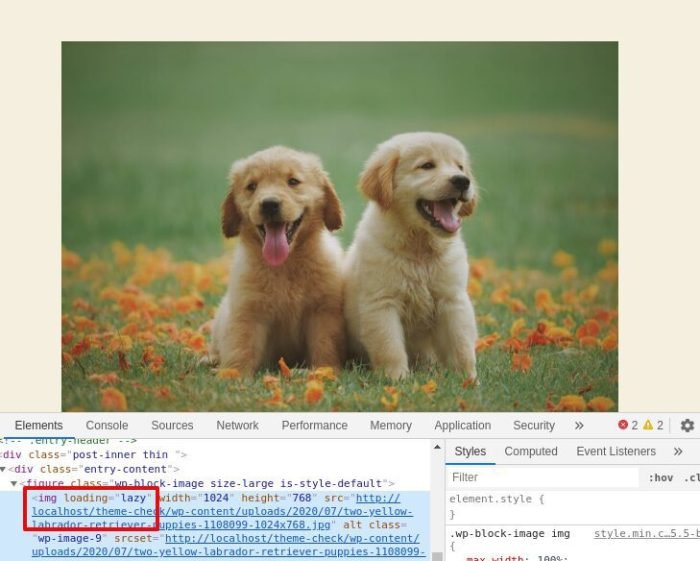Open the Application tab
Viewport: 700px width, 561px height.
tap(462, 425)
